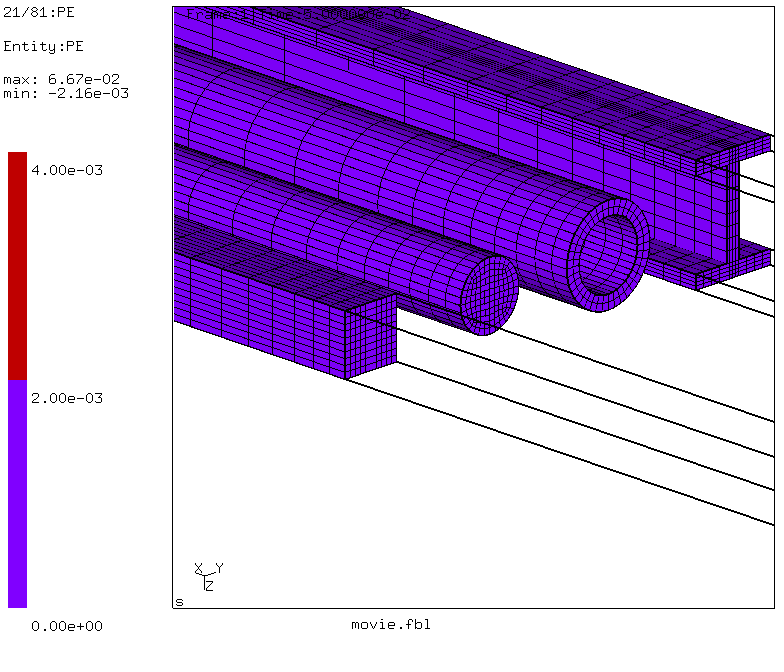Click the Frame/Time header text
This screenshot has width=784, height=672.
click(298, 14)
